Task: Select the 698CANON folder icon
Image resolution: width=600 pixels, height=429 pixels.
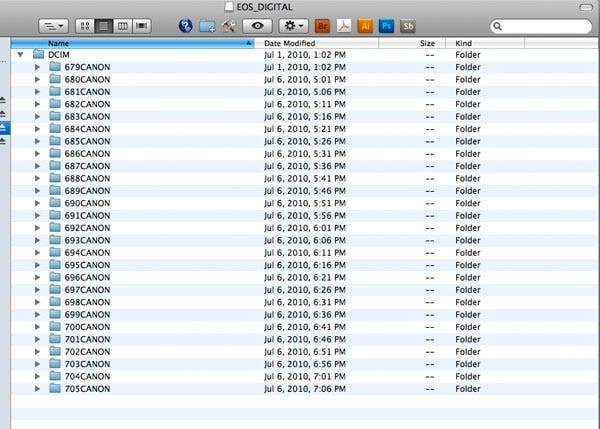Action: coord(55,302)
